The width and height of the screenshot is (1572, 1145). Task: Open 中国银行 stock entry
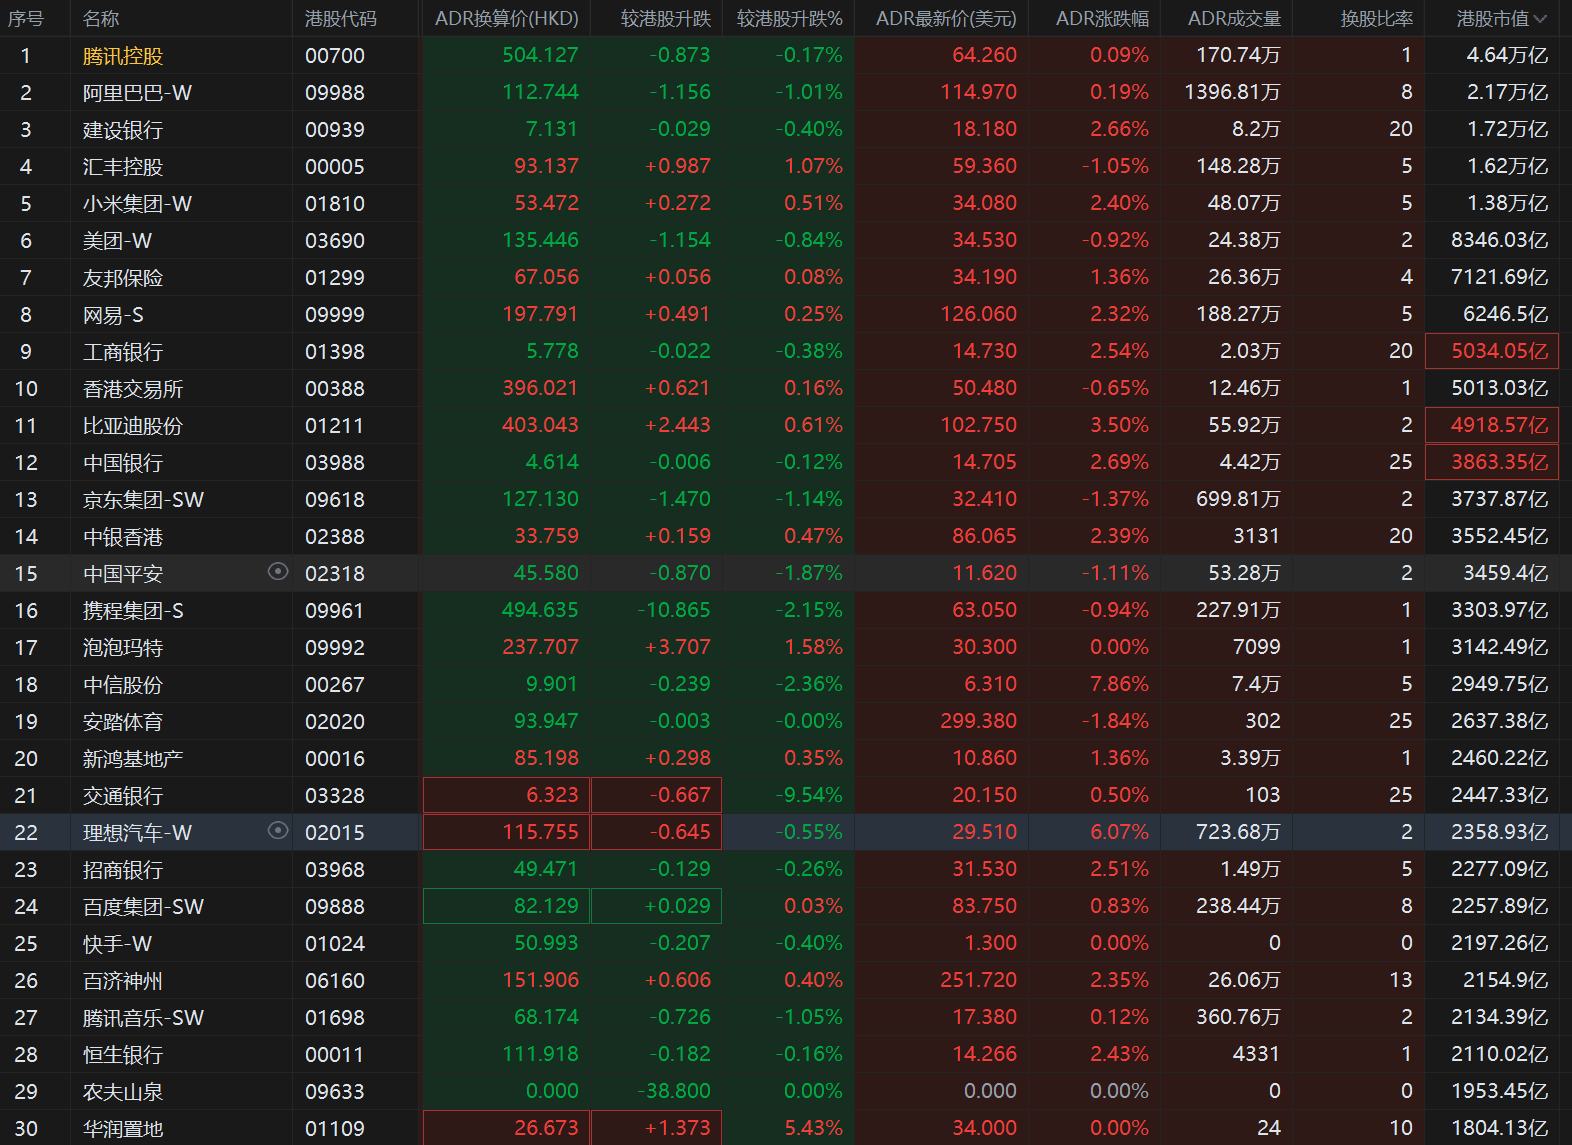pyautogui.click(x=122, y=463)
